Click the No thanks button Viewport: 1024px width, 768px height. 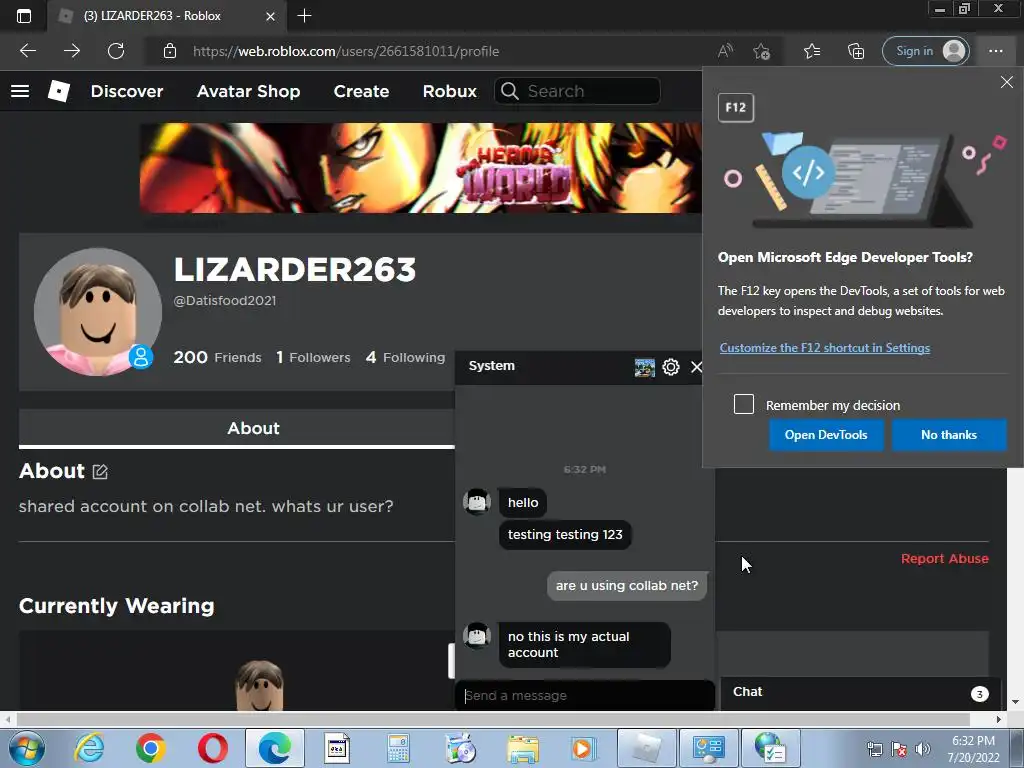(x=949, y=435)
